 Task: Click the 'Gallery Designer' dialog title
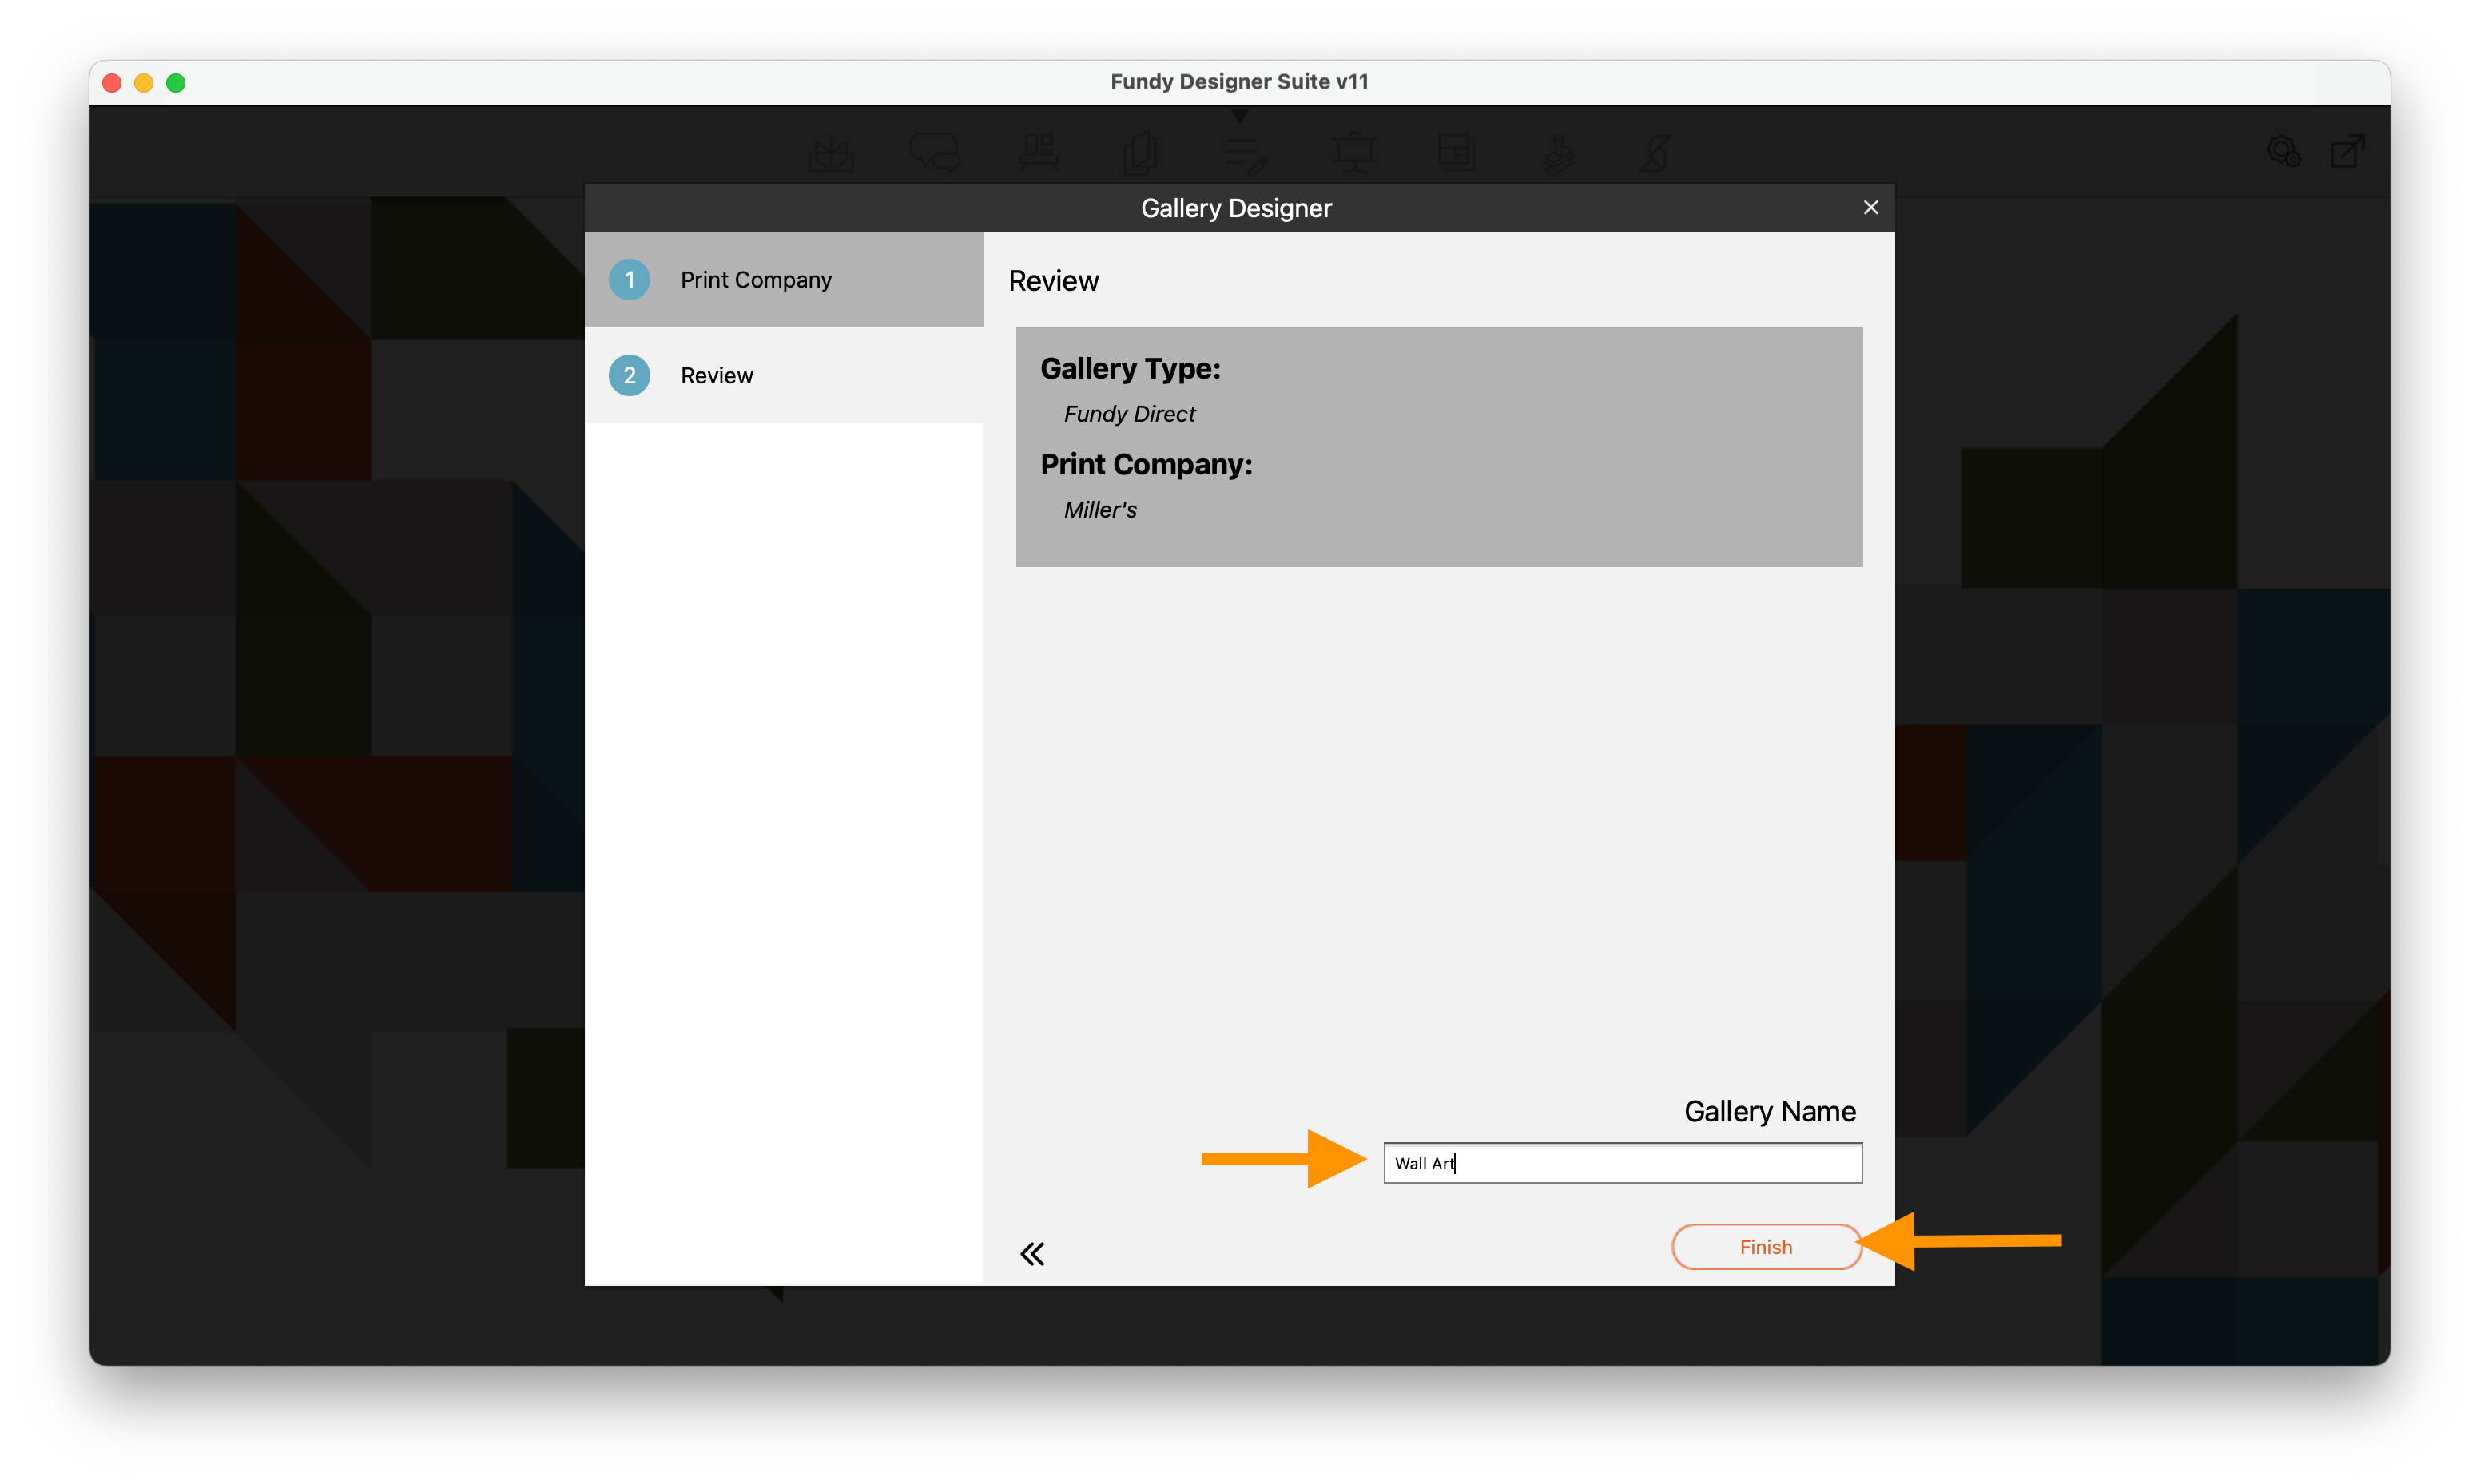[1236, 208]
